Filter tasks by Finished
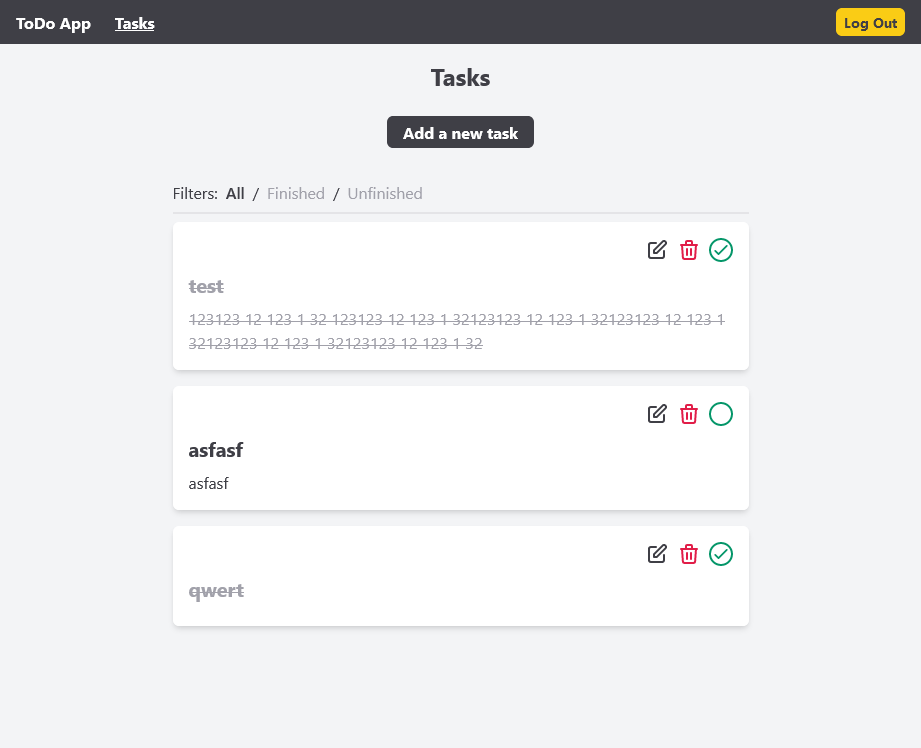 click(296, 194)
